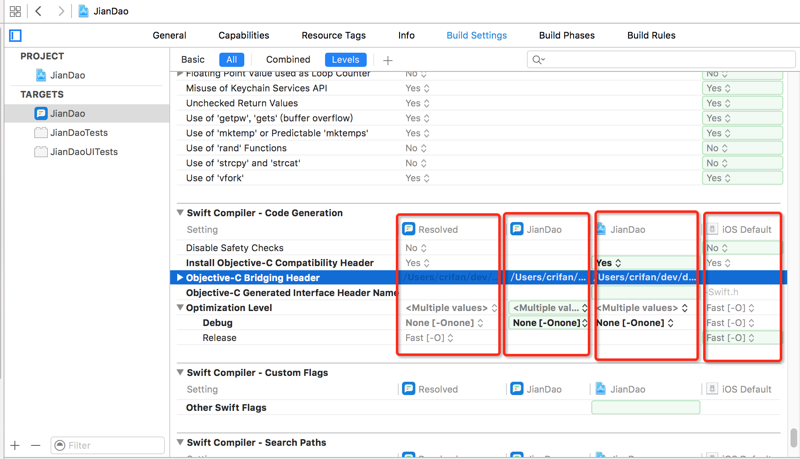Click the Other Swift Flags project value field
This screenshot has height=459, width=800.
pyautogui.click(x=645, y=407)
